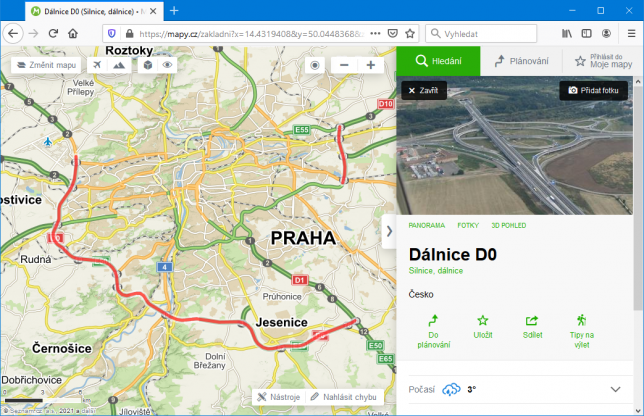644x416 pixels.
Task: Center map on my location
Action: tap(315, 65)
